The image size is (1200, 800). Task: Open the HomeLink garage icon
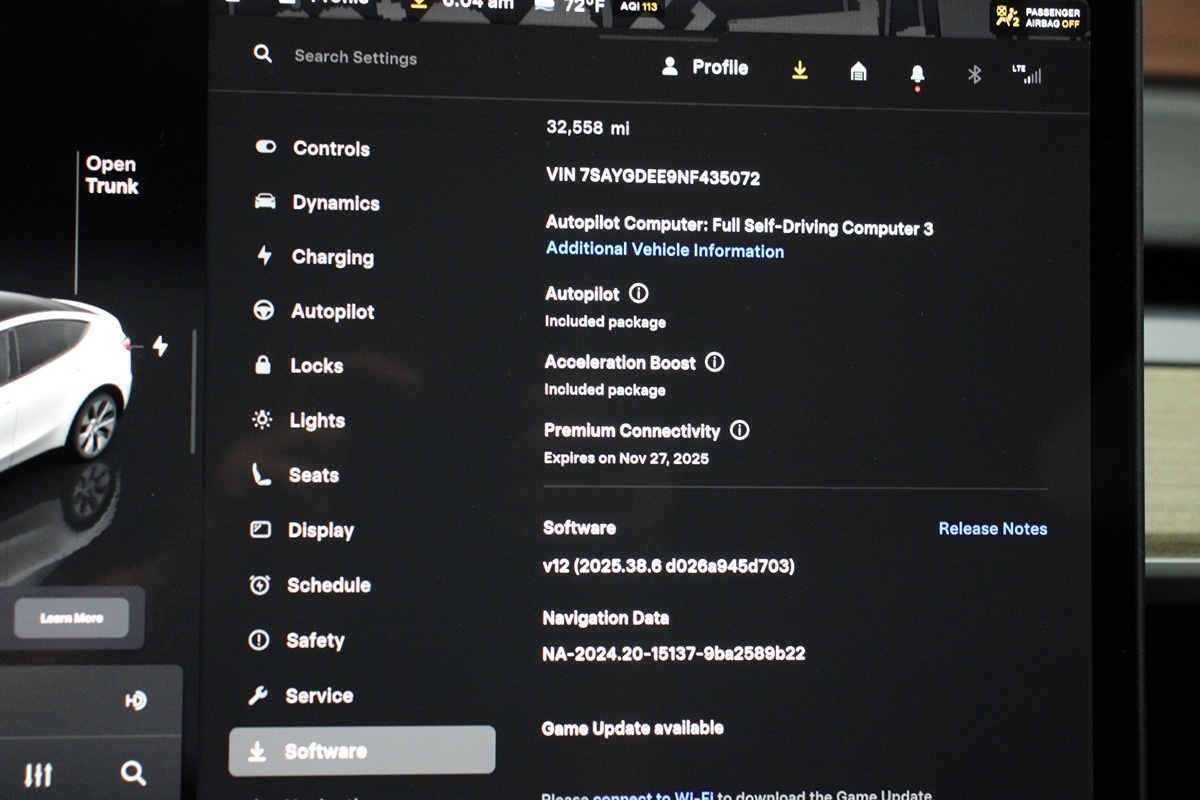pos(858,71)
